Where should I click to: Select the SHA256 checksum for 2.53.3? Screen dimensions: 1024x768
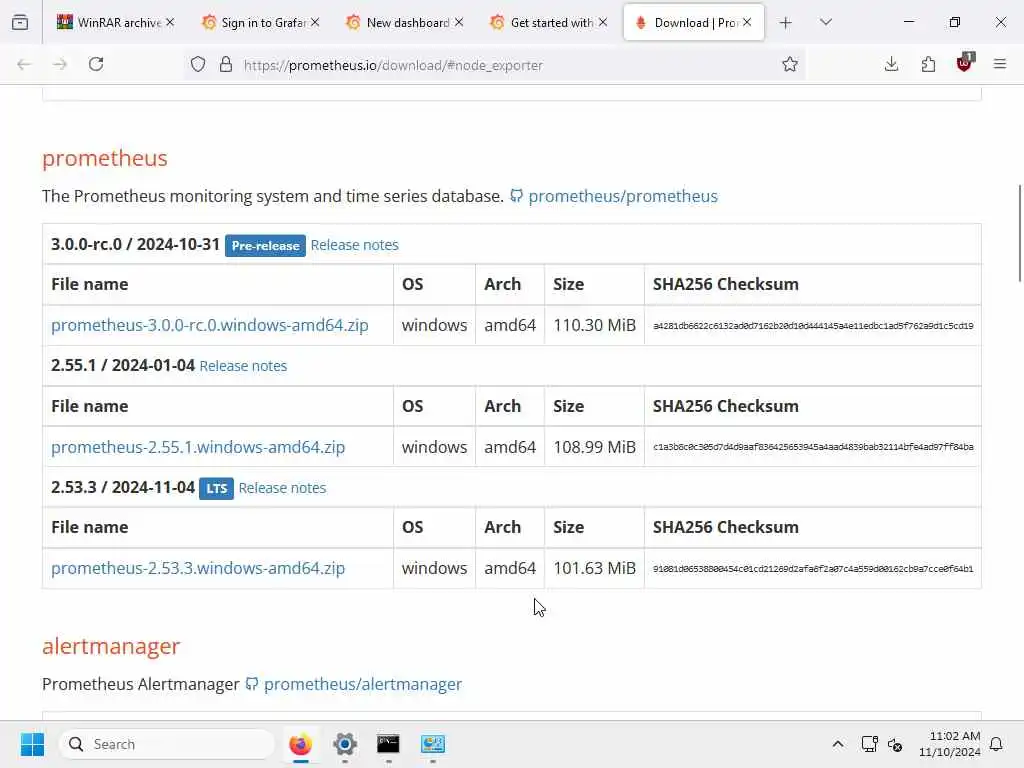coord(813,569)
